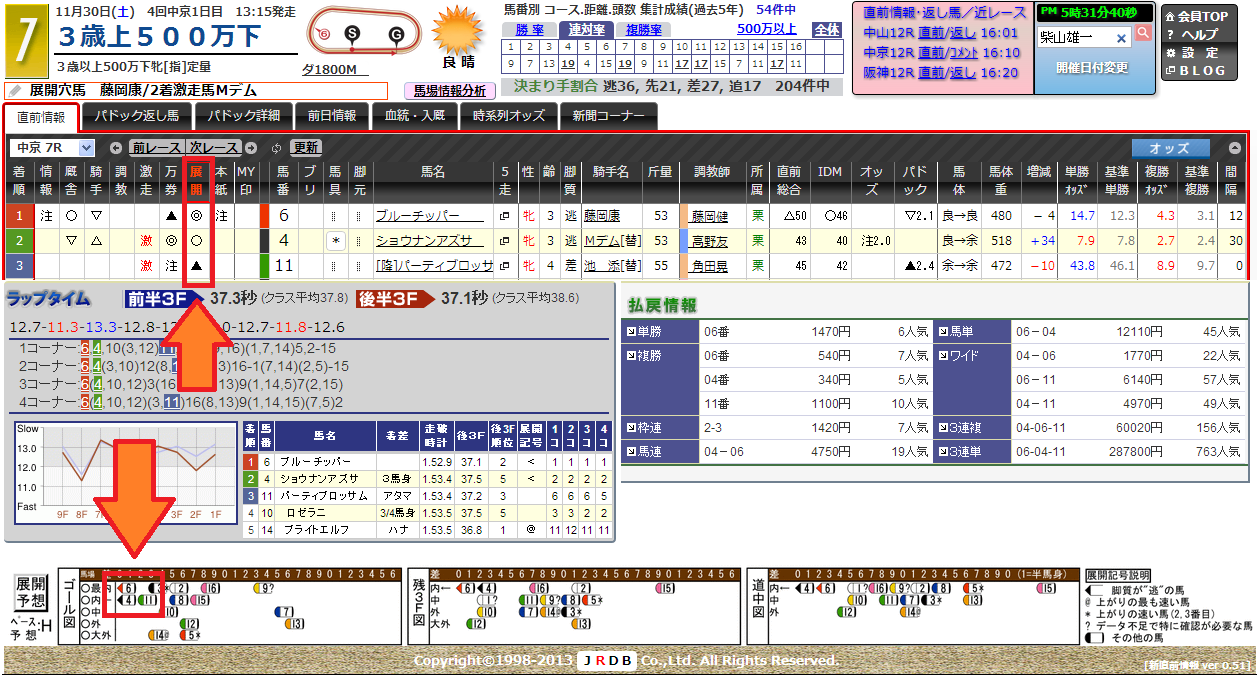Screen dimensions: 1258x678
Task: Open horse パーティブロッサ link
Action: pos(434,265)
